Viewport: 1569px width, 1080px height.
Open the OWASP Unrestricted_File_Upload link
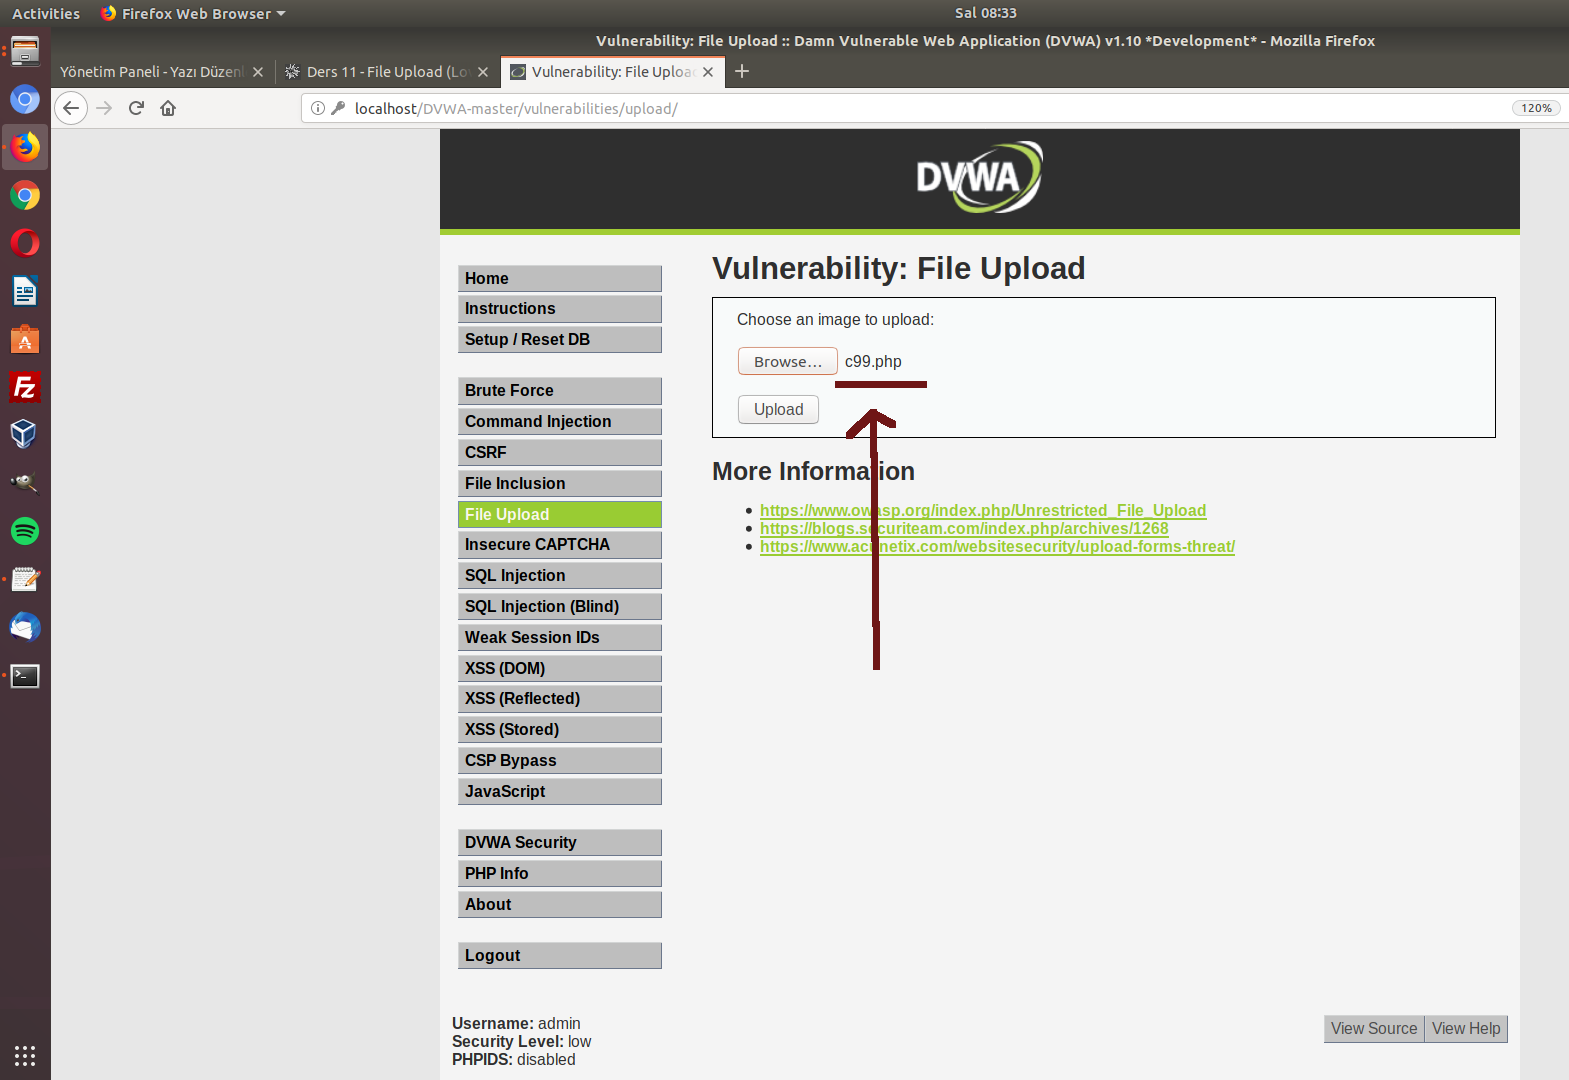tap(983, 510)
